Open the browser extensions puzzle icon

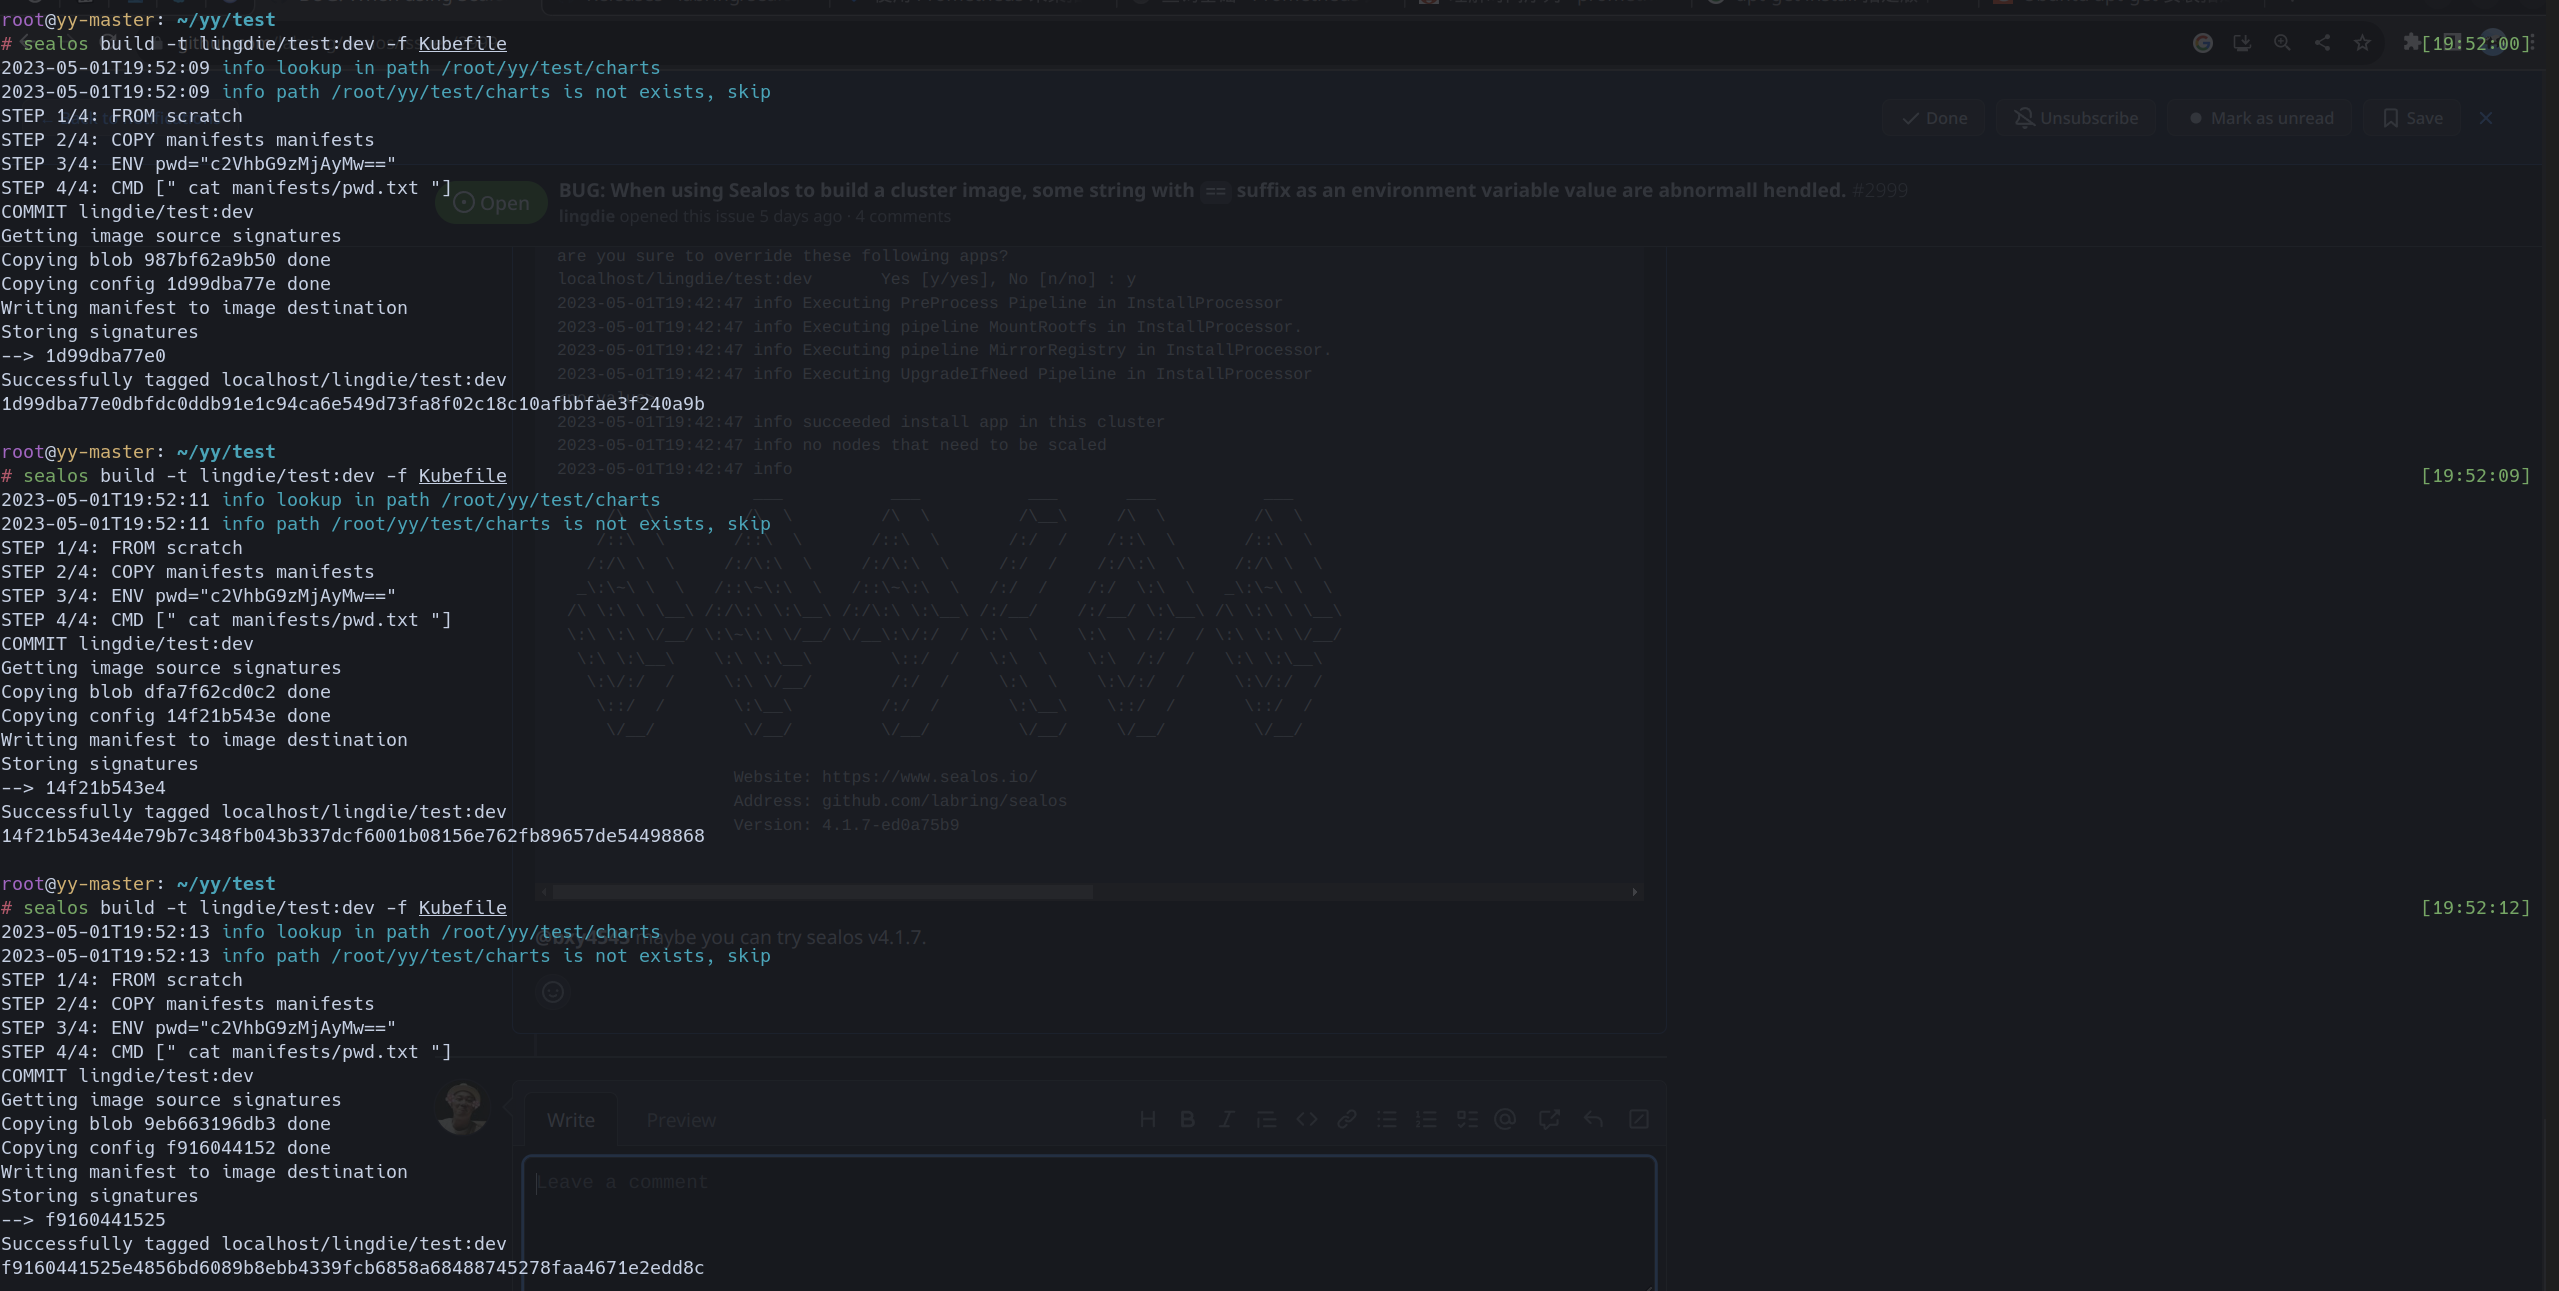[2412, 43]
